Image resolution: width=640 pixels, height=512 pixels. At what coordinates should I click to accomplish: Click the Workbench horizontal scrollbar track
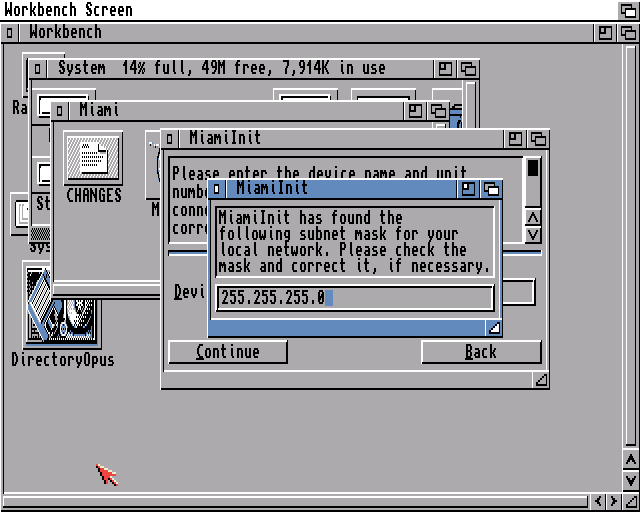click(295, 501)
